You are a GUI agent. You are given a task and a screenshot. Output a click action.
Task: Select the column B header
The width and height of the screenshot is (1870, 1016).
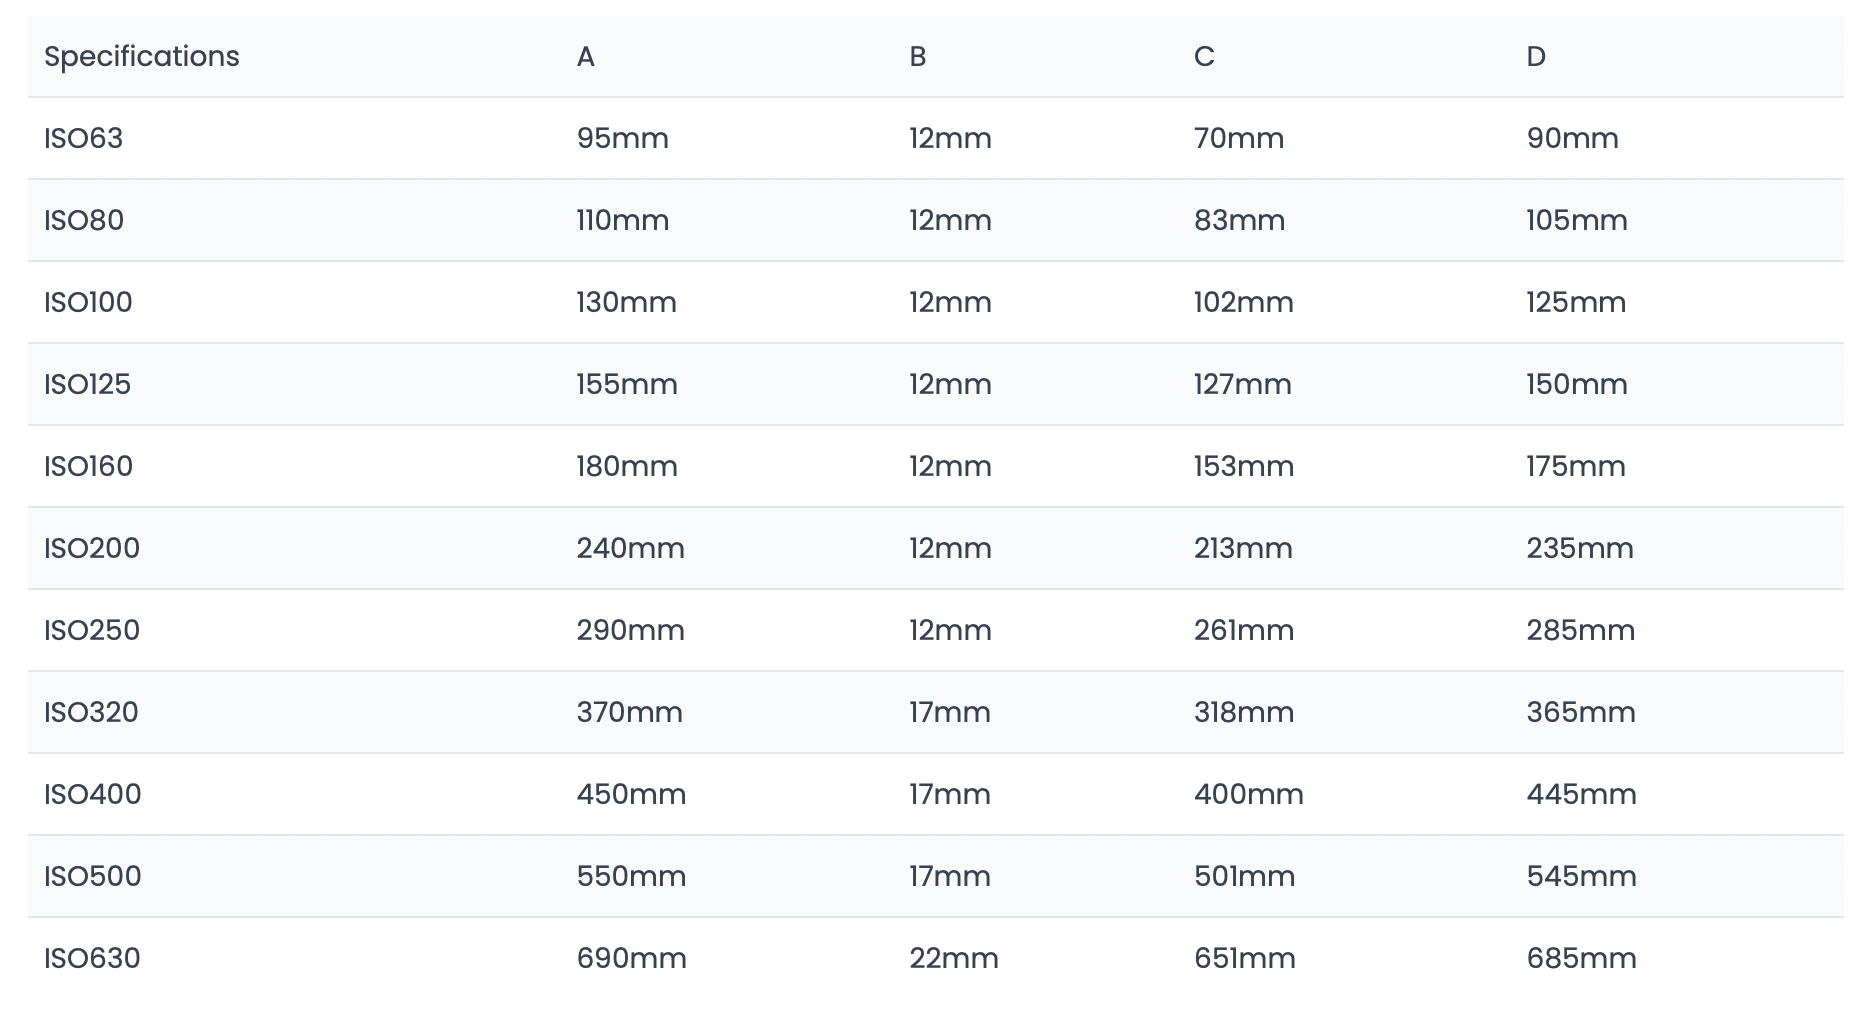918,57
